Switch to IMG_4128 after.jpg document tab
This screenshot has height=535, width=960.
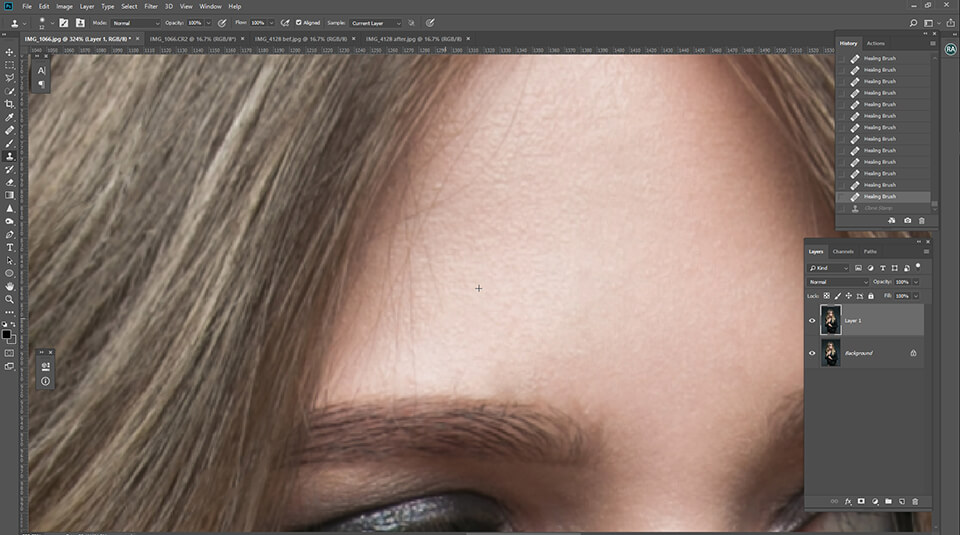(414, 39)
